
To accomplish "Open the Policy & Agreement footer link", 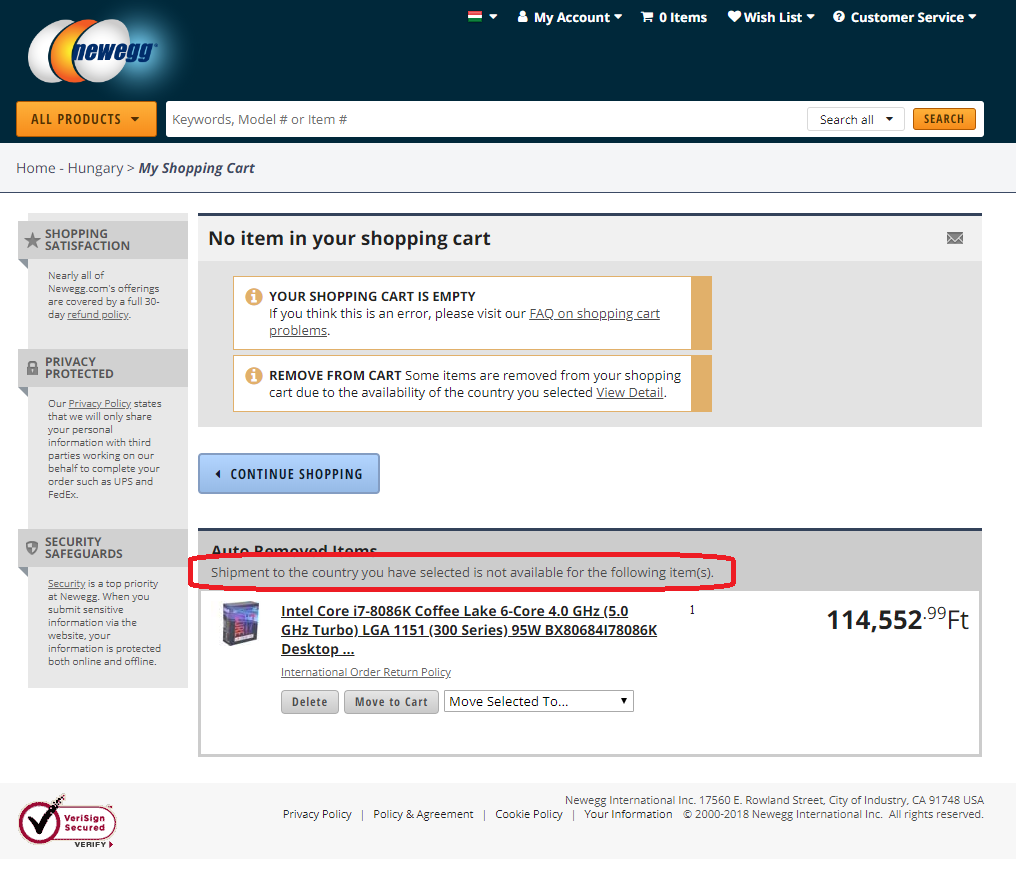I will tap(423, 814).
